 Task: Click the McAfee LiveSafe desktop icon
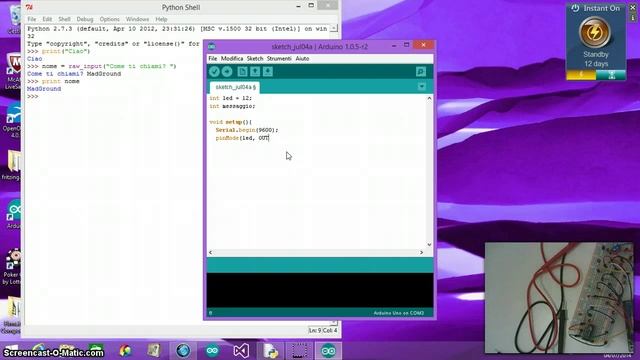[13, 70]
